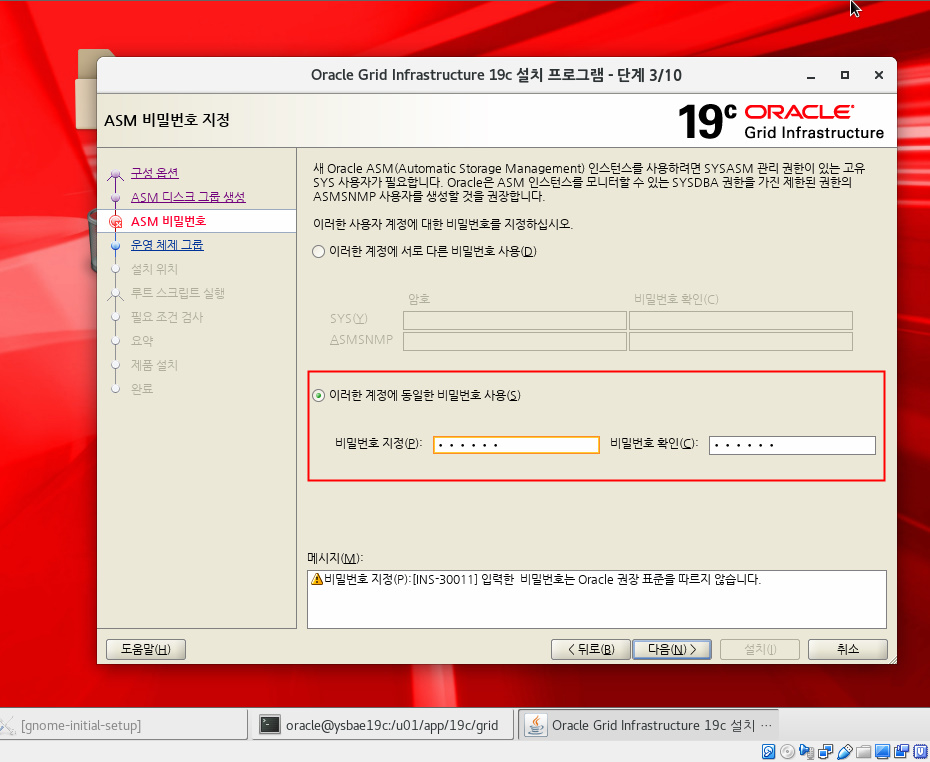Screen dimensions: 930x762
Task: Select the ASM 비밀번호 step in sidebar
Action: 168,221
